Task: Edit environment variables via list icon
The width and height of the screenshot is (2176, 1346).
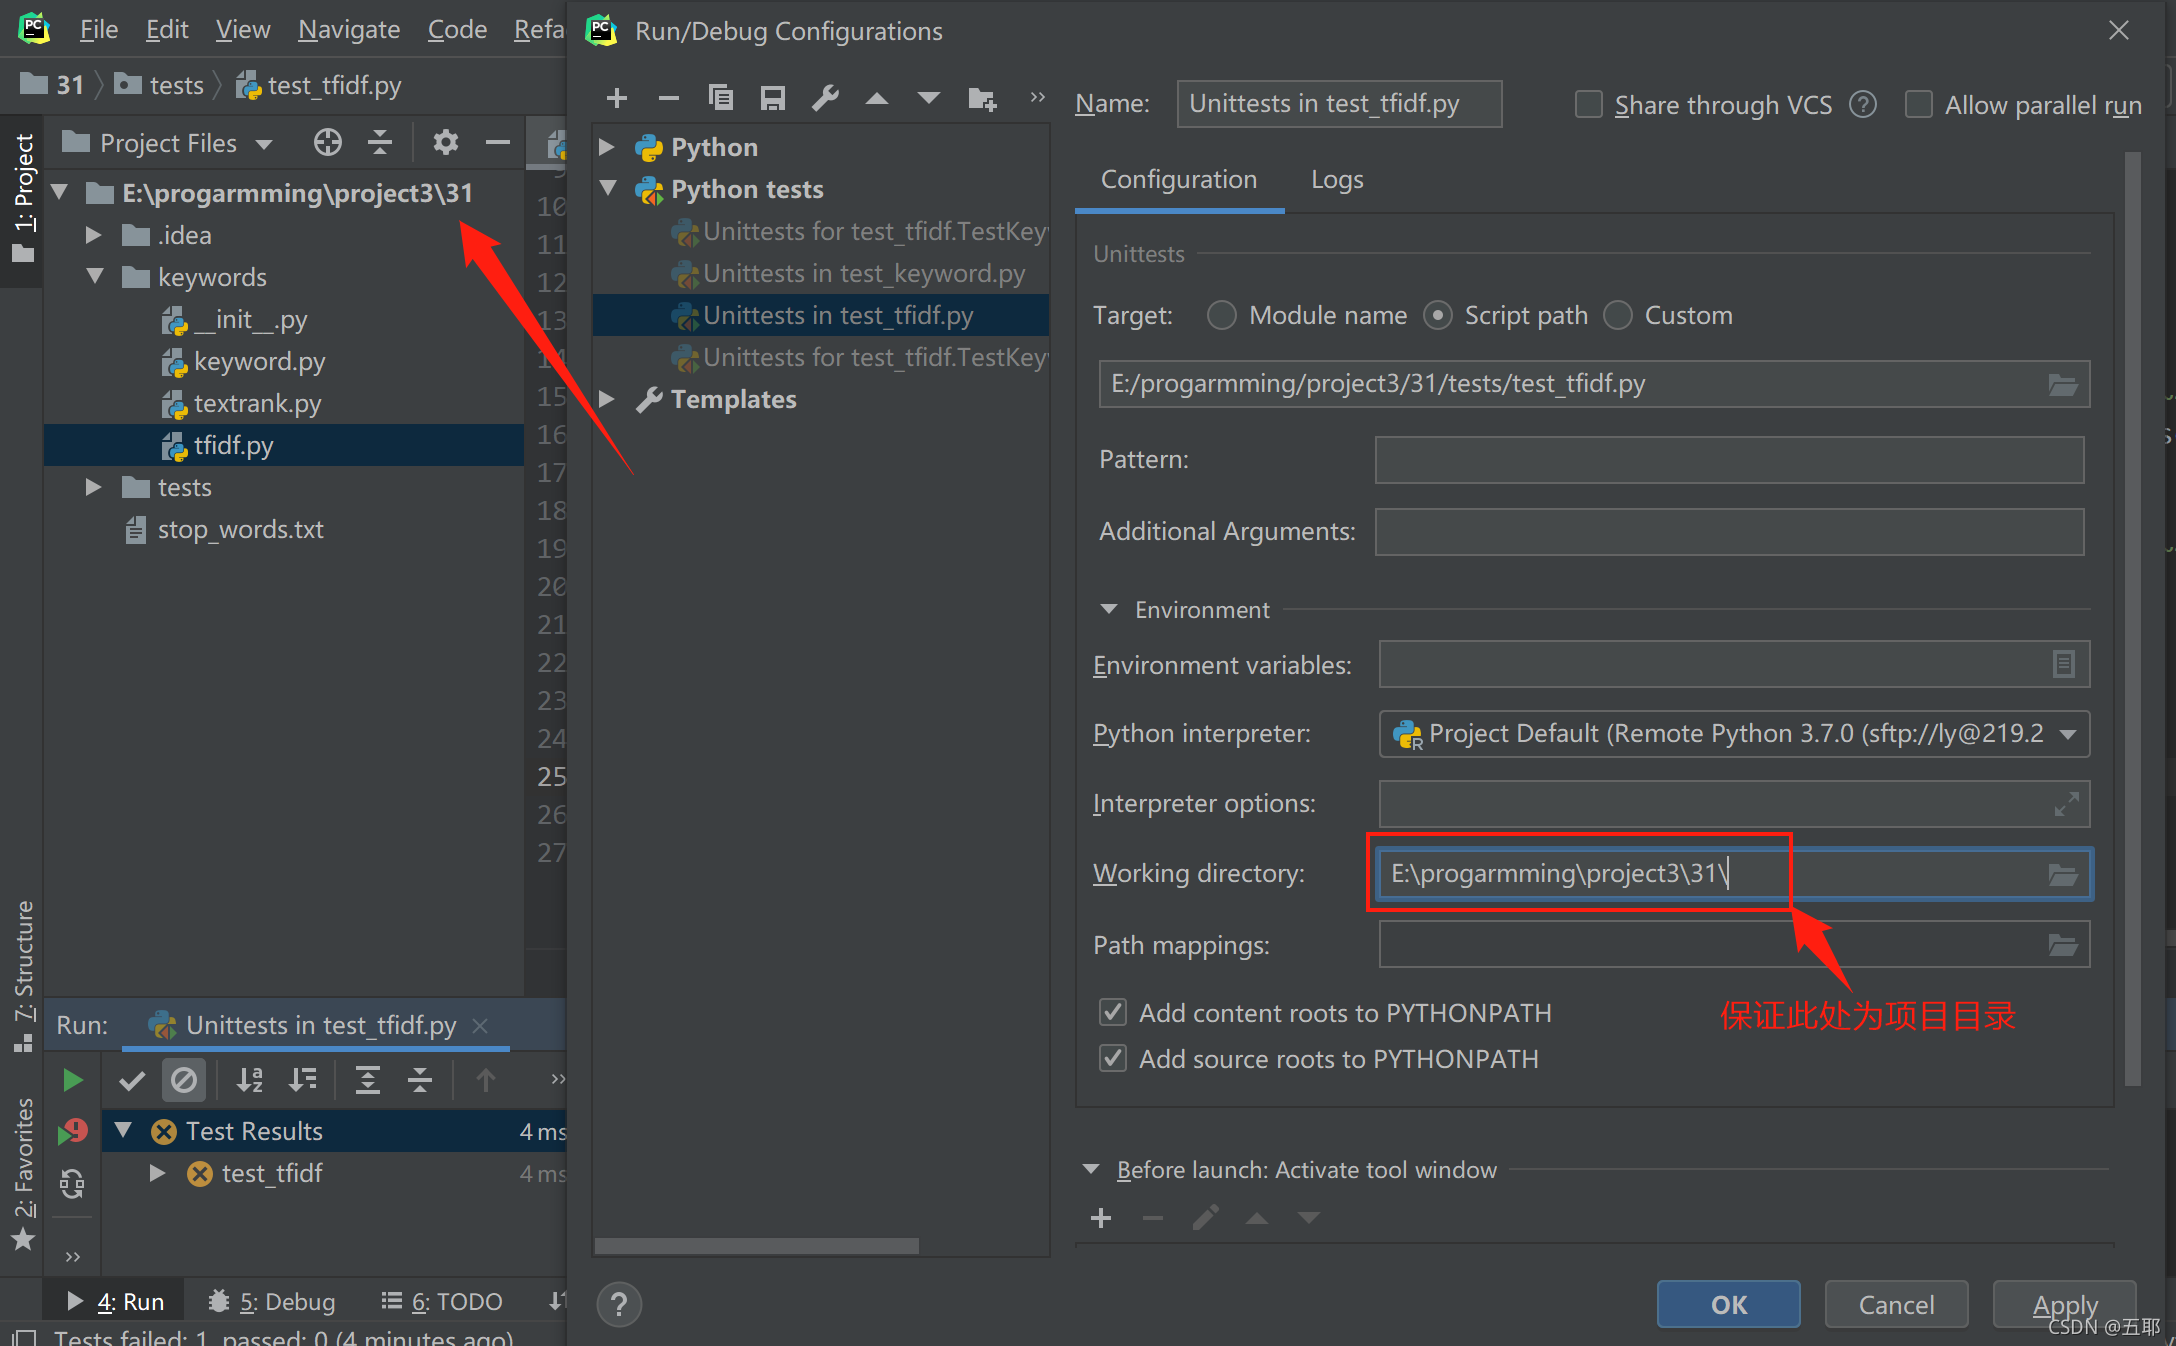Action: 2063,664
